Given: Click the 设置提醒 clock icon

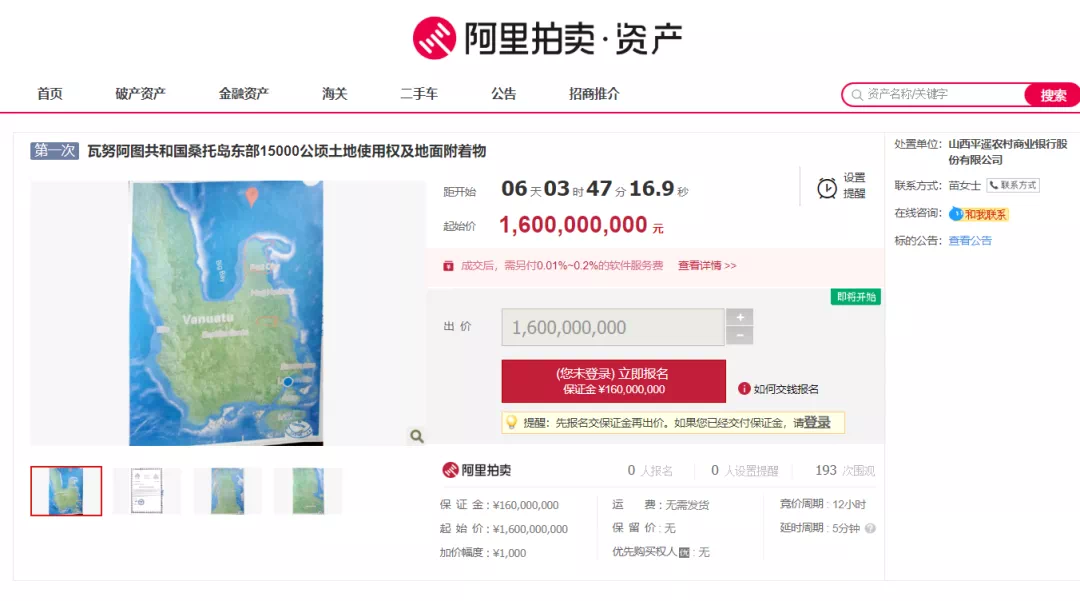Looking at the screenshot, I should (x=827, y=188).
